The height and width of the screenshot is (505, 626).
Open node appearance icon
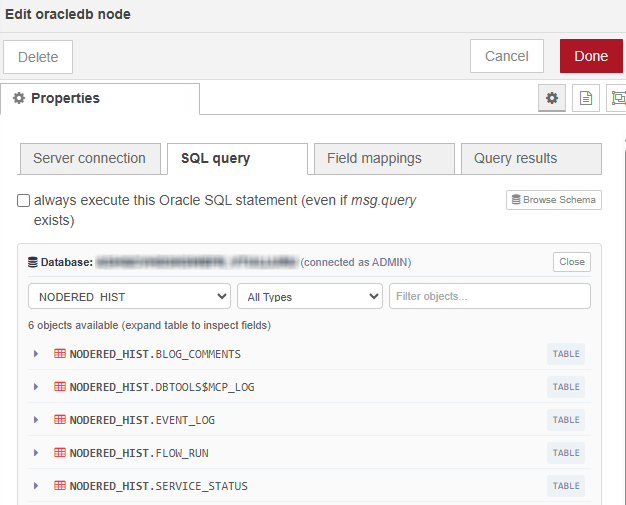point(617,98)
